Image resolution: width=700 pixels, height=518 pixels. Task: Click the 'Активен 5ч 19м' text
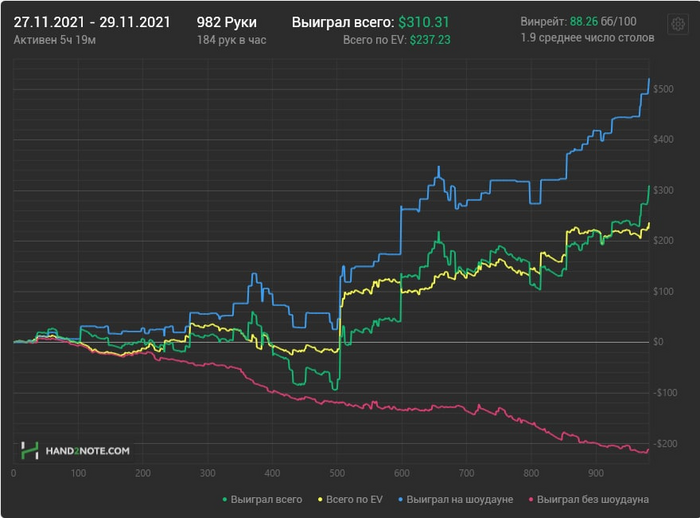[54, 40]
